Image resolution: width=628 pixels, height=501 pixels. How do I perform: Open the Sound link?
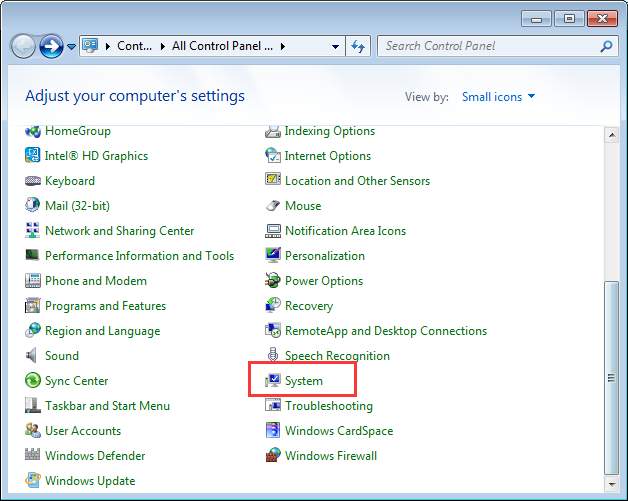[62, 356]
